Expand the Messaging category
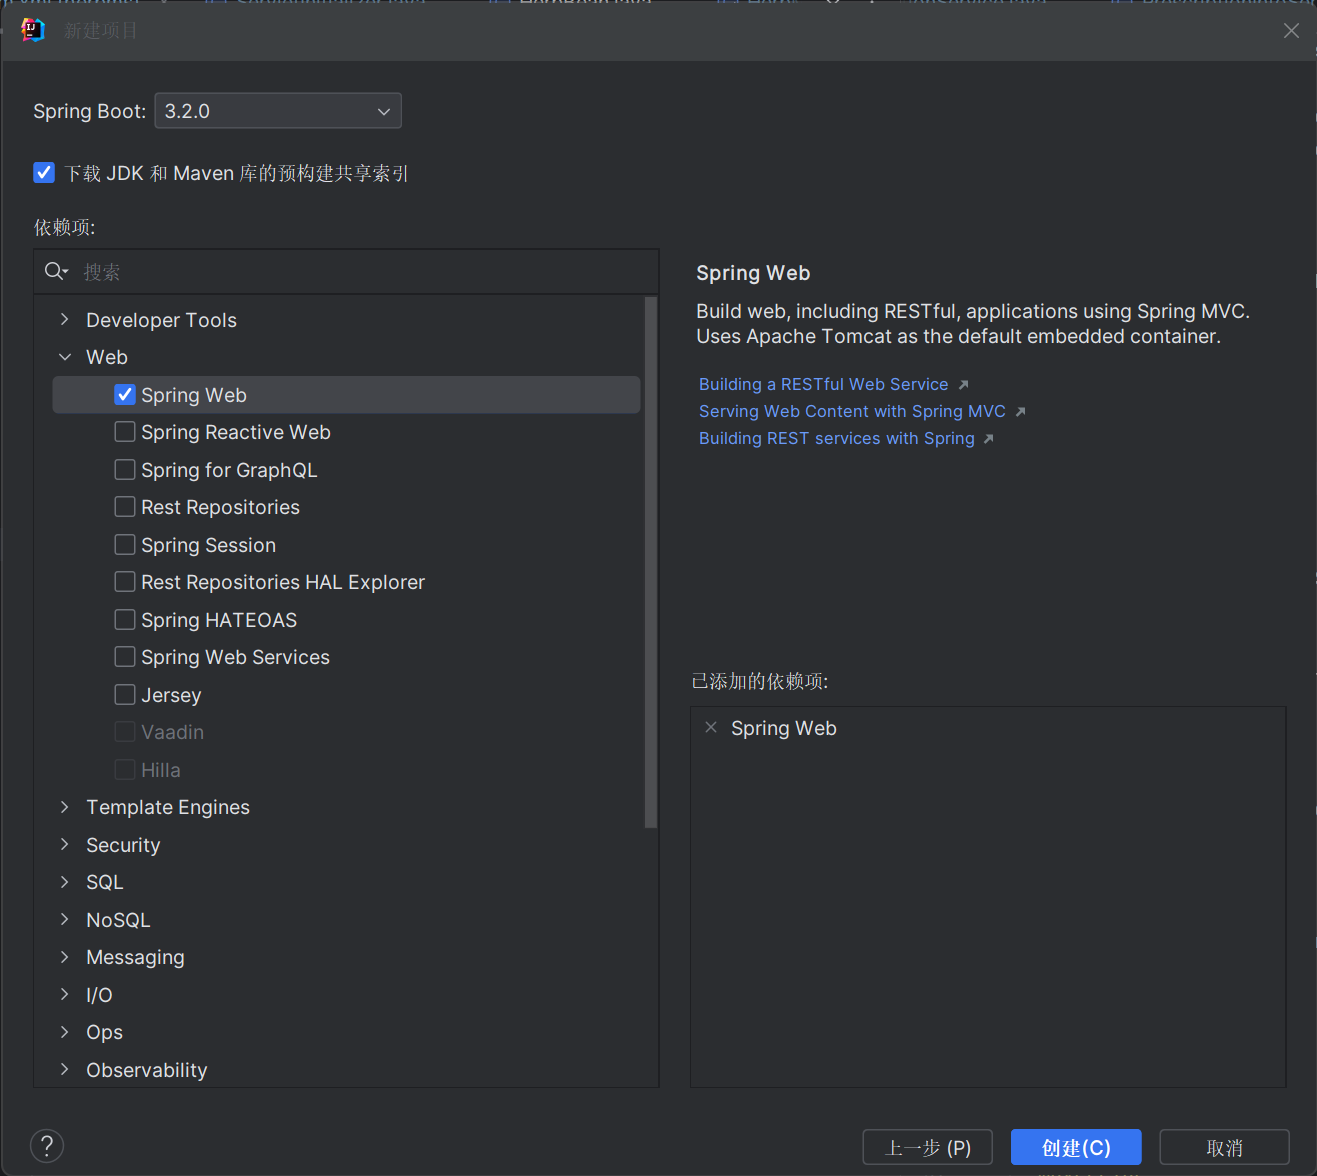The height and width of the screenshot is (1176, 1317). [x=65, y=957]
